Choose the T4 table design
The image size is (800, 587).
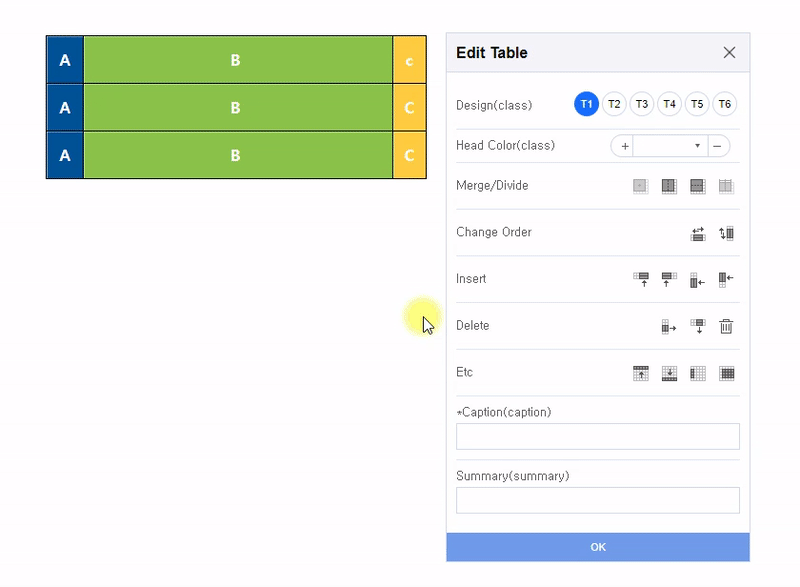pyautogui.click(x=669, y=104)
